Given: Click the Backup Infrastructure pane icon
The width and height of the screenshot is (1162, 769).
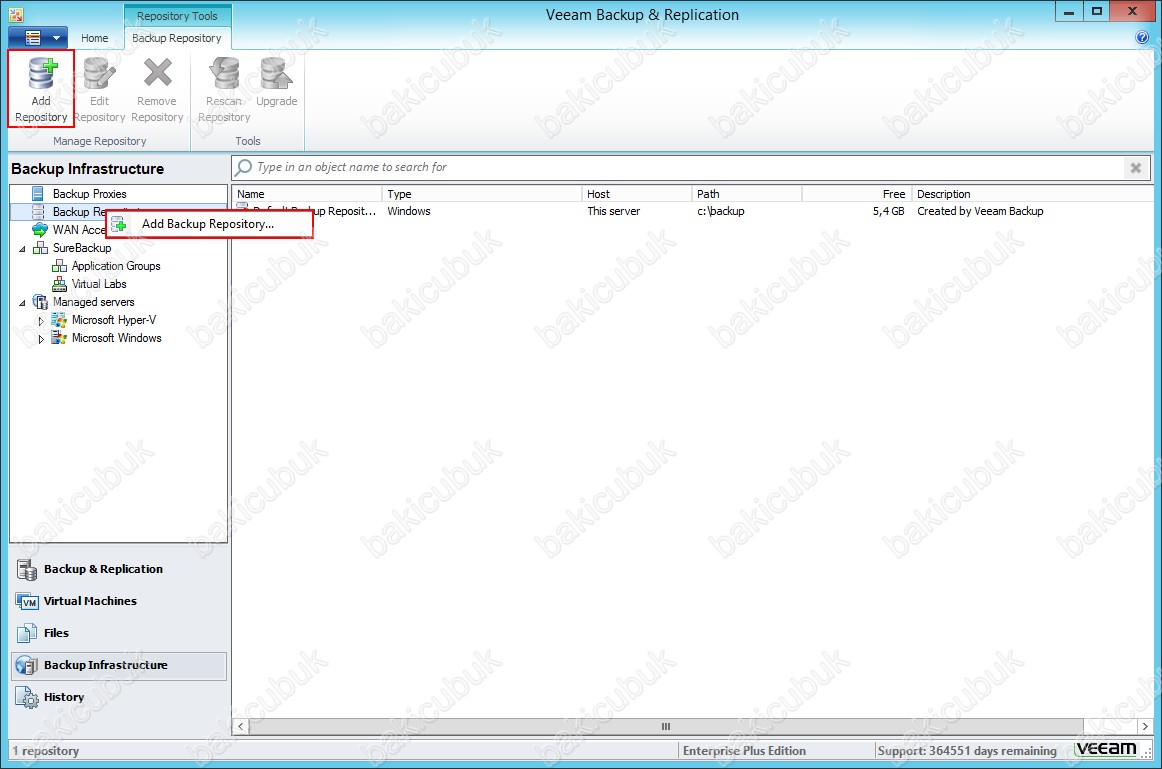Looking at the screenshot, I should pos(27,665).
